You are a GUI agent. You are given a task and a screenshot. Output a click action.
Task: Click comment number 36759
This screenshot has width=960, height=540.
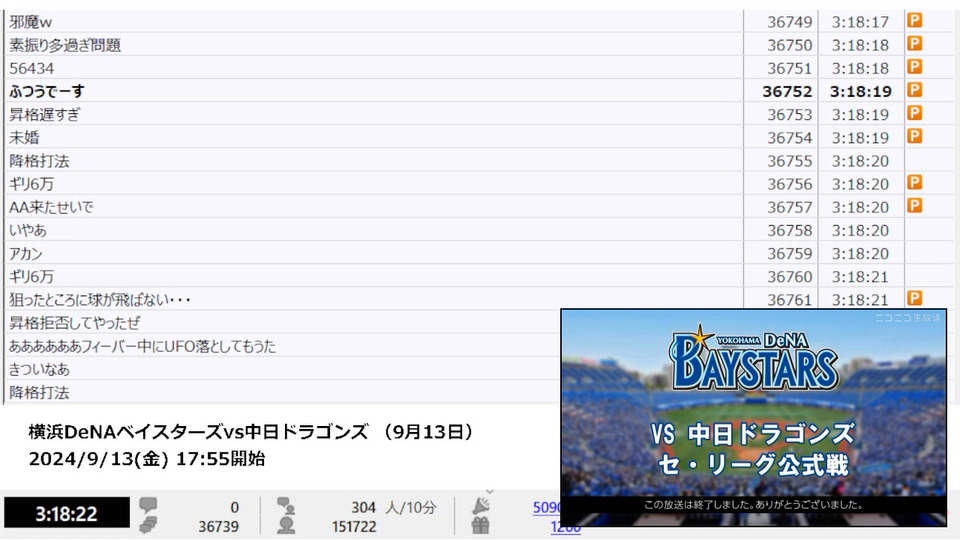pyautogui.click(x=789, y=253)
